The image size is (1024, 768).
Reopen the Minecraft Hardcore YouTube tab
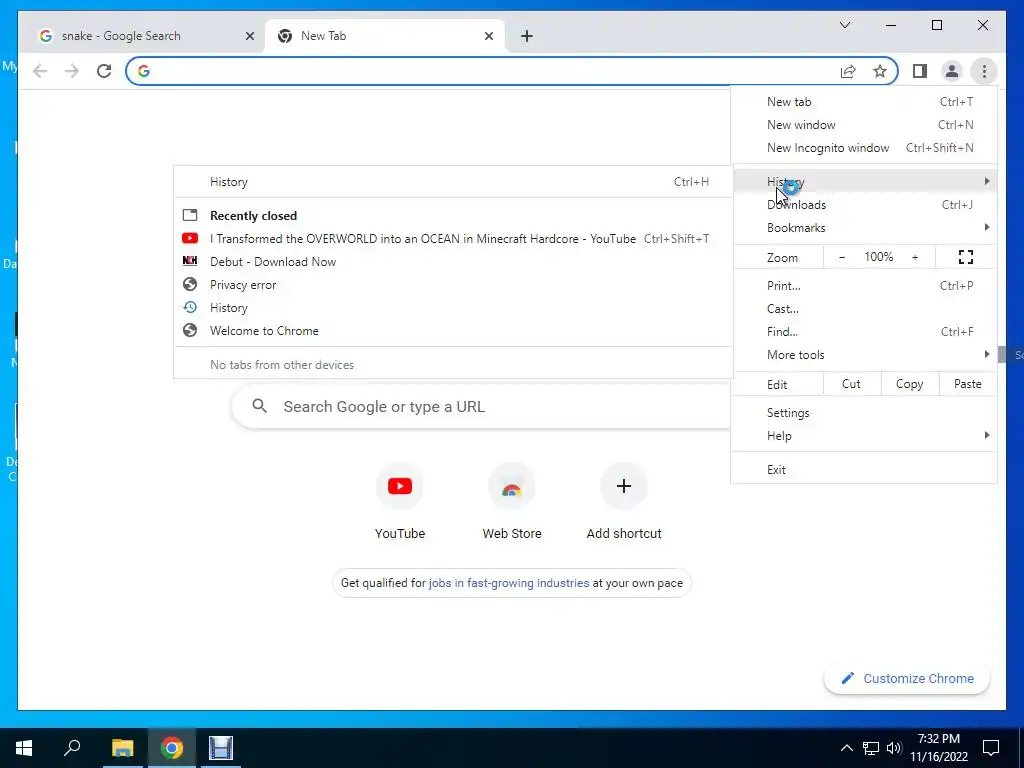pyautogui.click(x=453, y=238)
